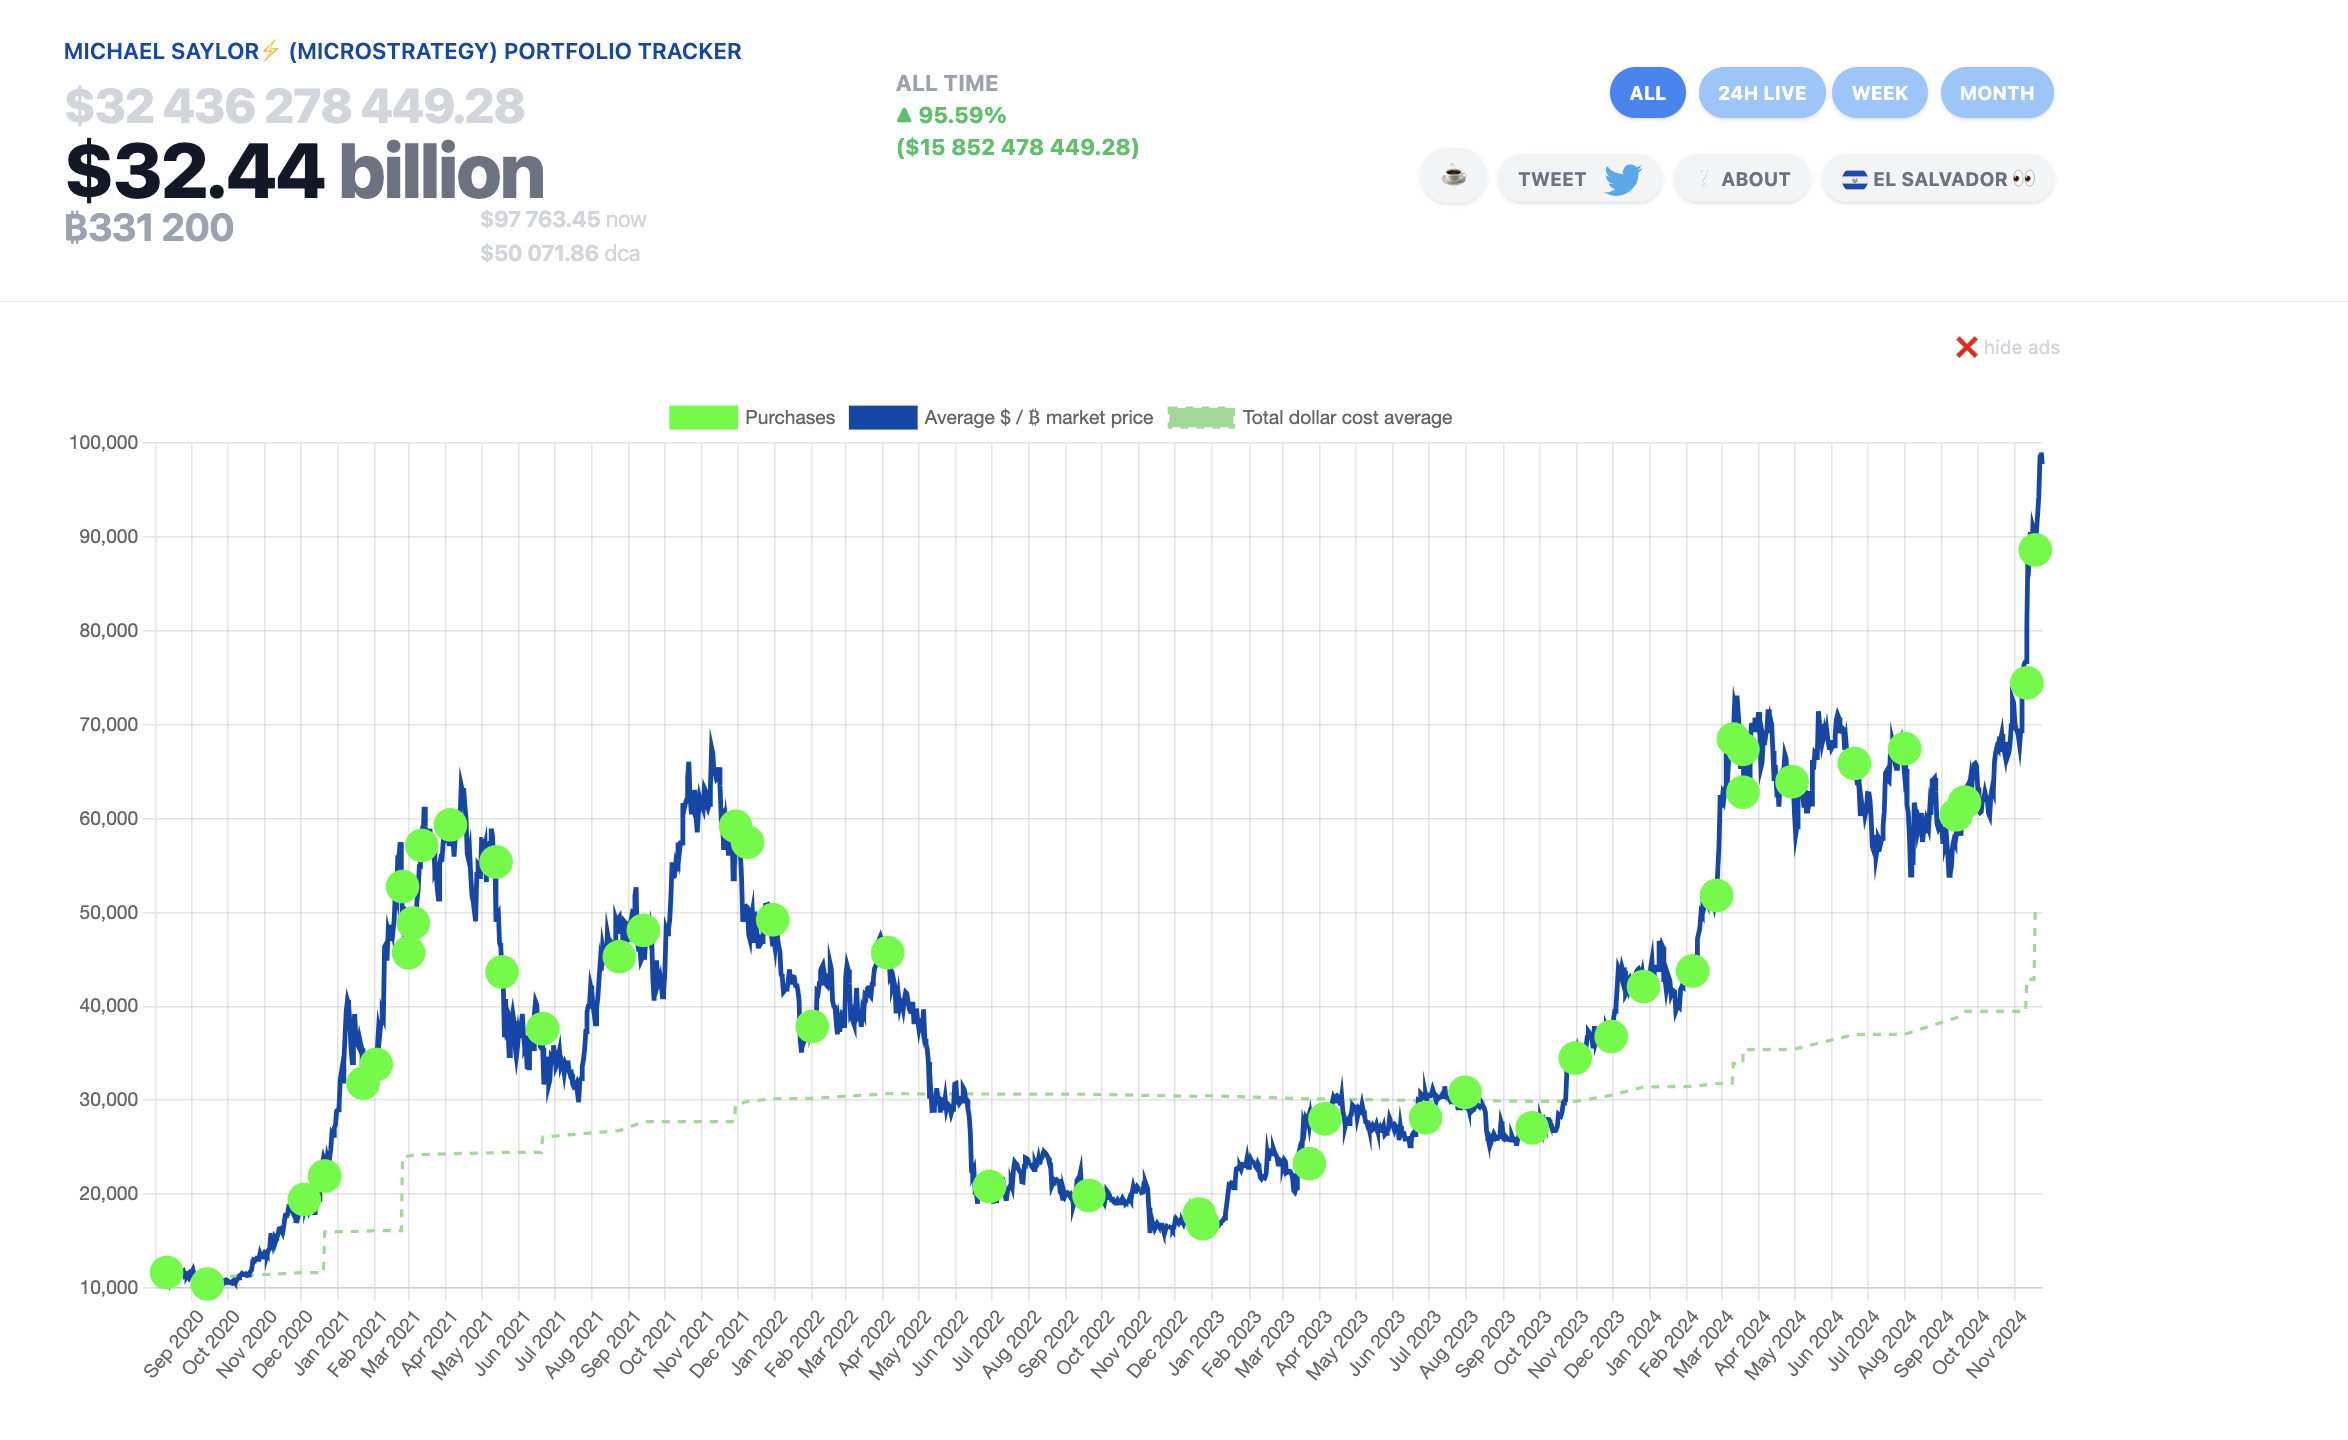Click the TWEET button
The width and height of the screenshot is (2348, 1440).
pyautogui.click(x=1552, y=179)
